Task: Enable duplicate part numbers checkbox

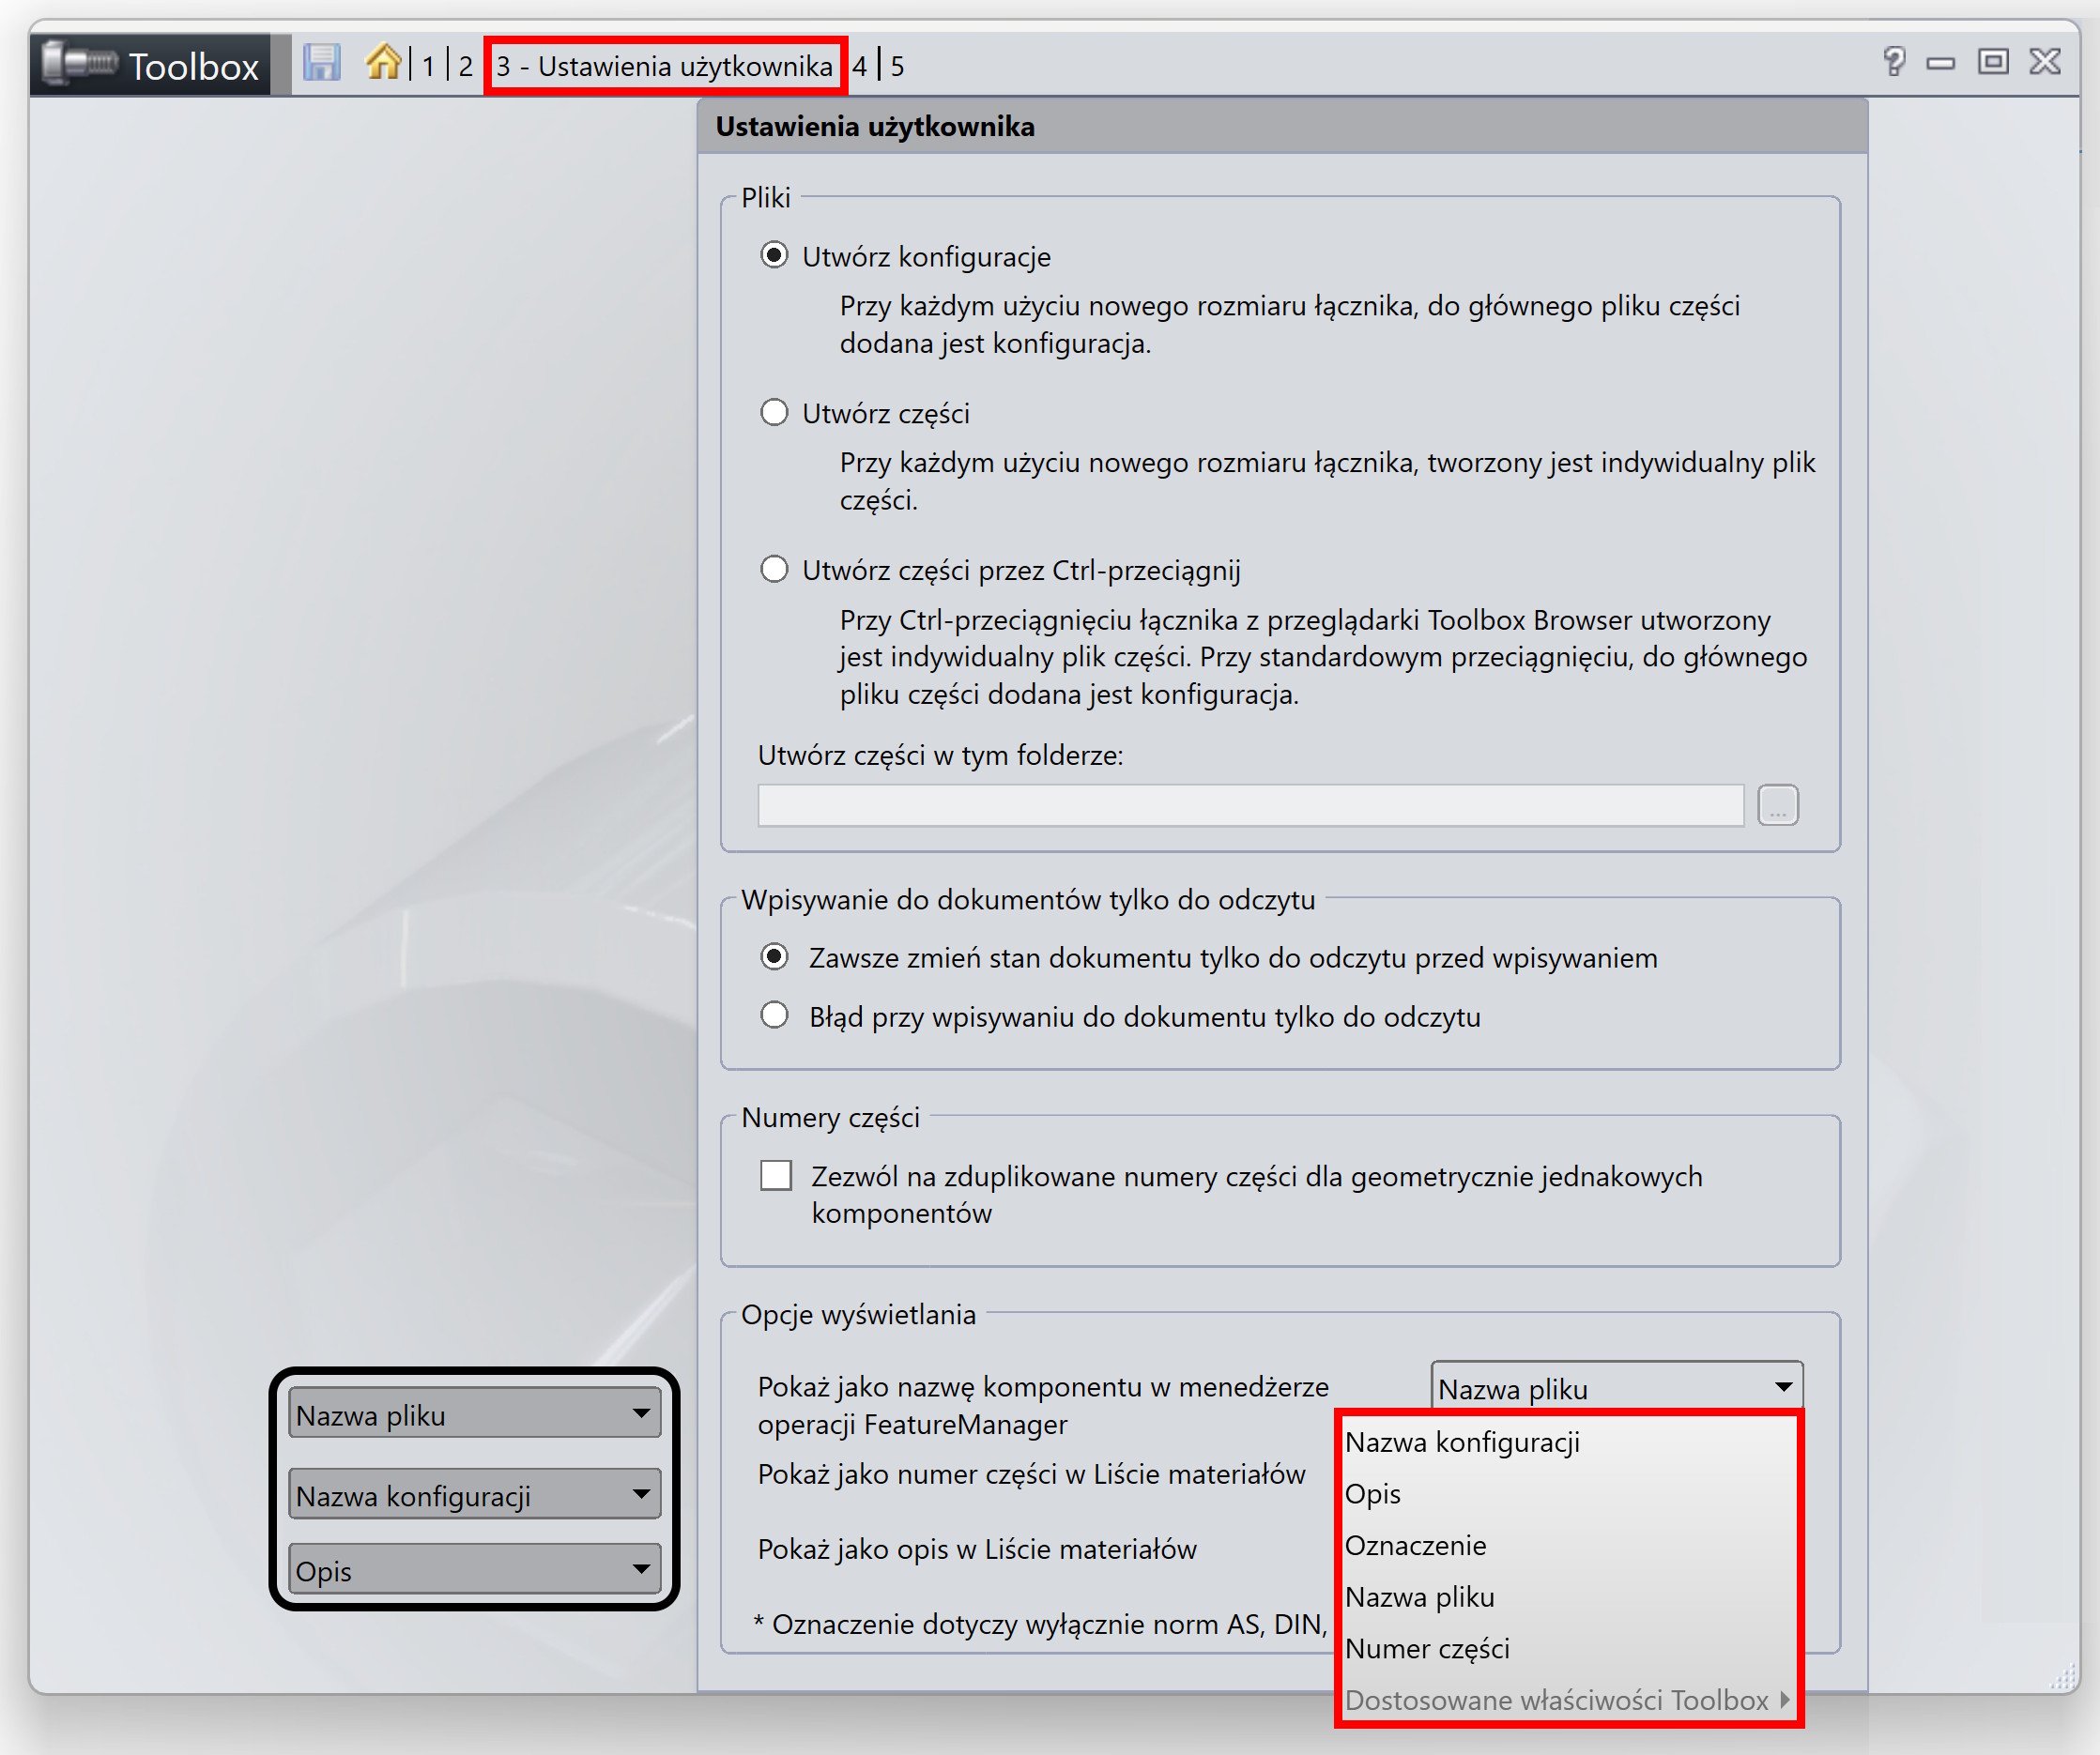Action: [776, 1175]
